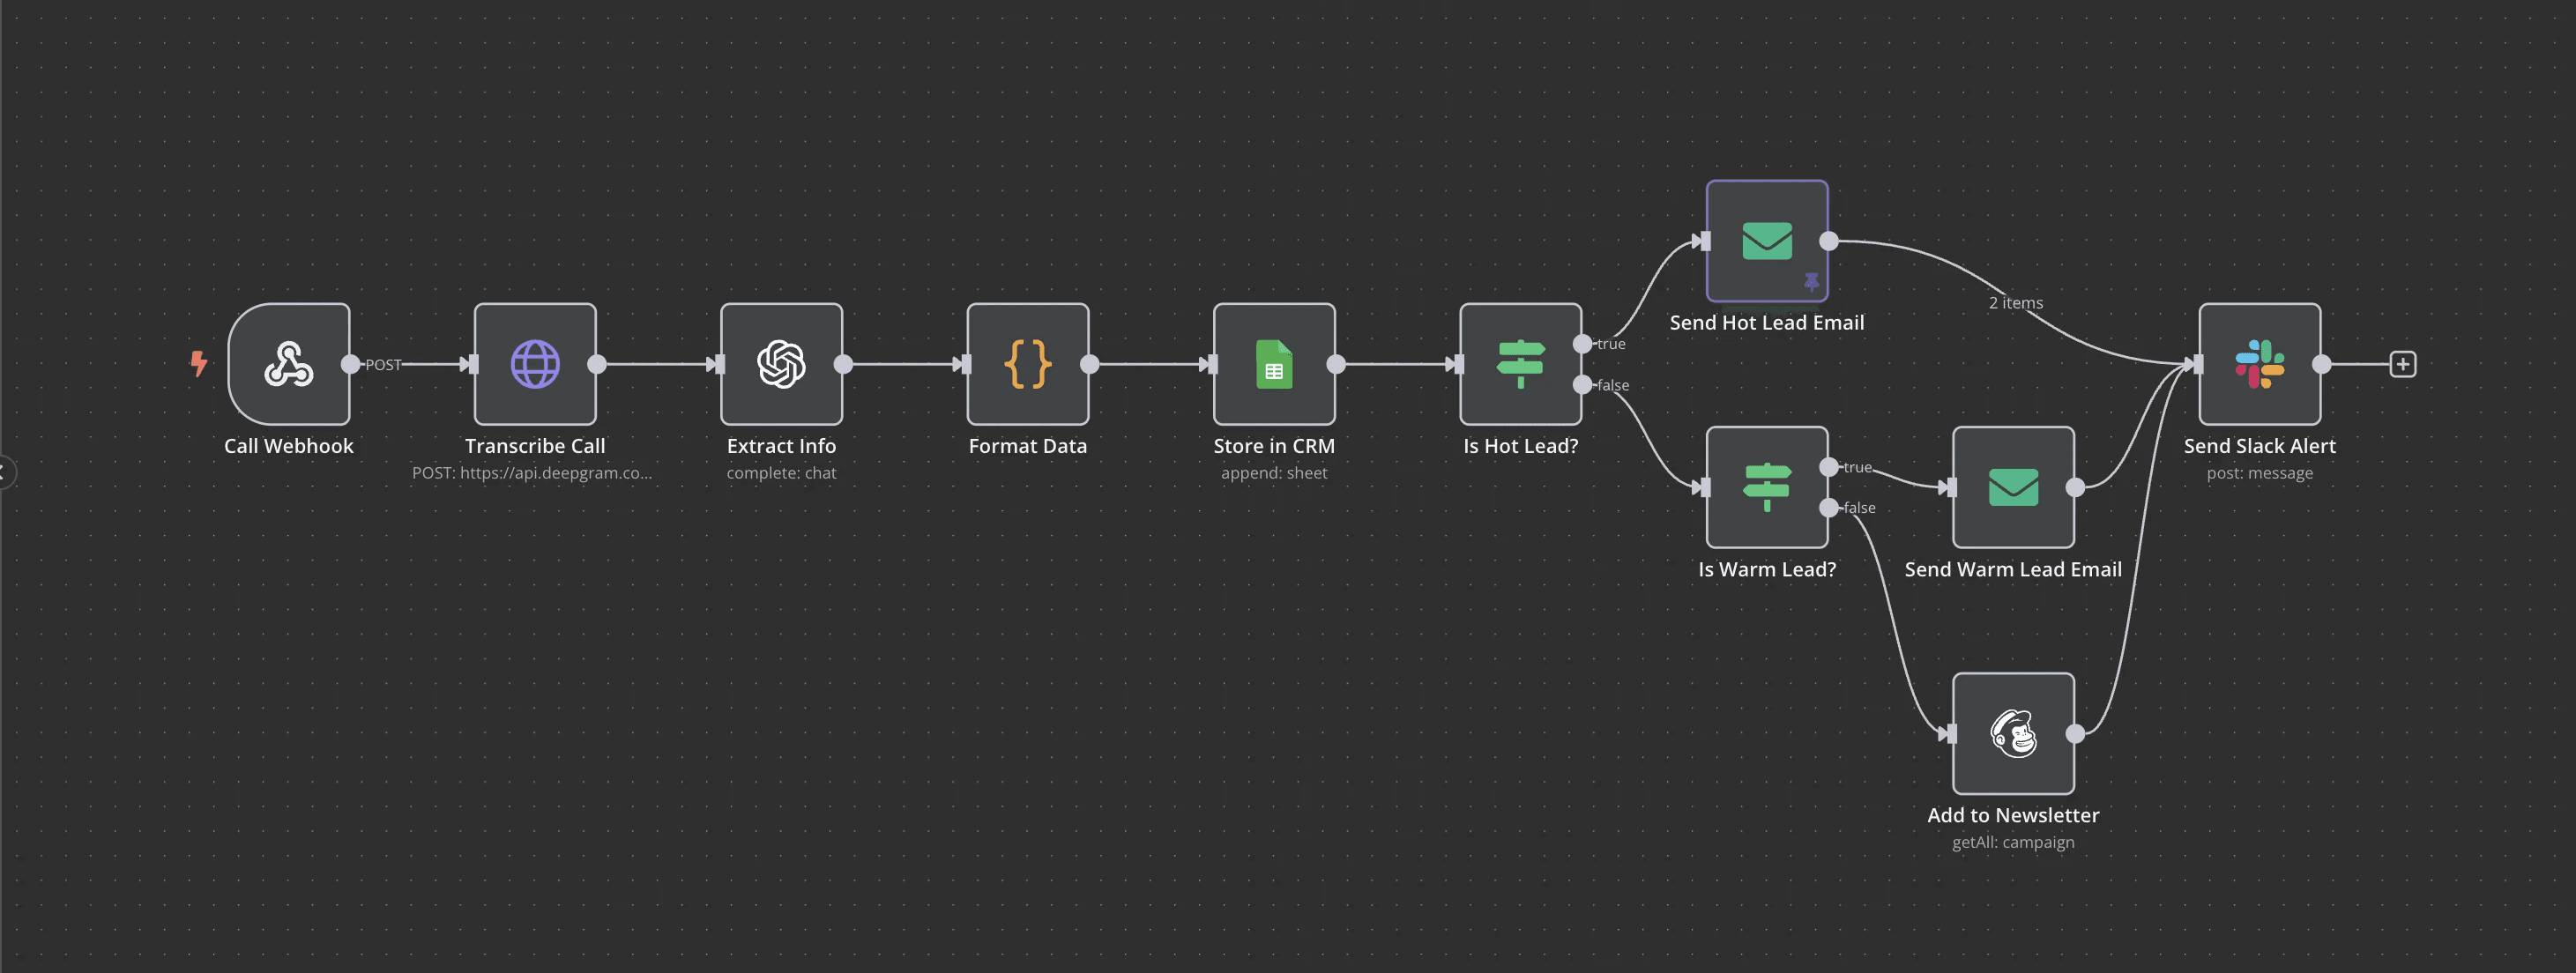The image size is (2576, 973).
Task: Click the input connector of Send Slack Alert
Action: point(2197,364)
